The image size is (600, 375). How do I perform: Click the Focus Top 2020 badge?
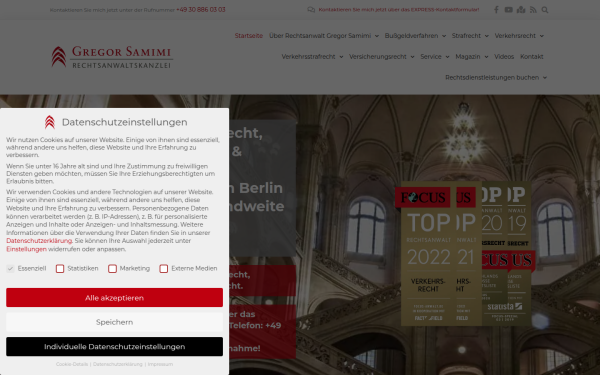tap(494, 254)
